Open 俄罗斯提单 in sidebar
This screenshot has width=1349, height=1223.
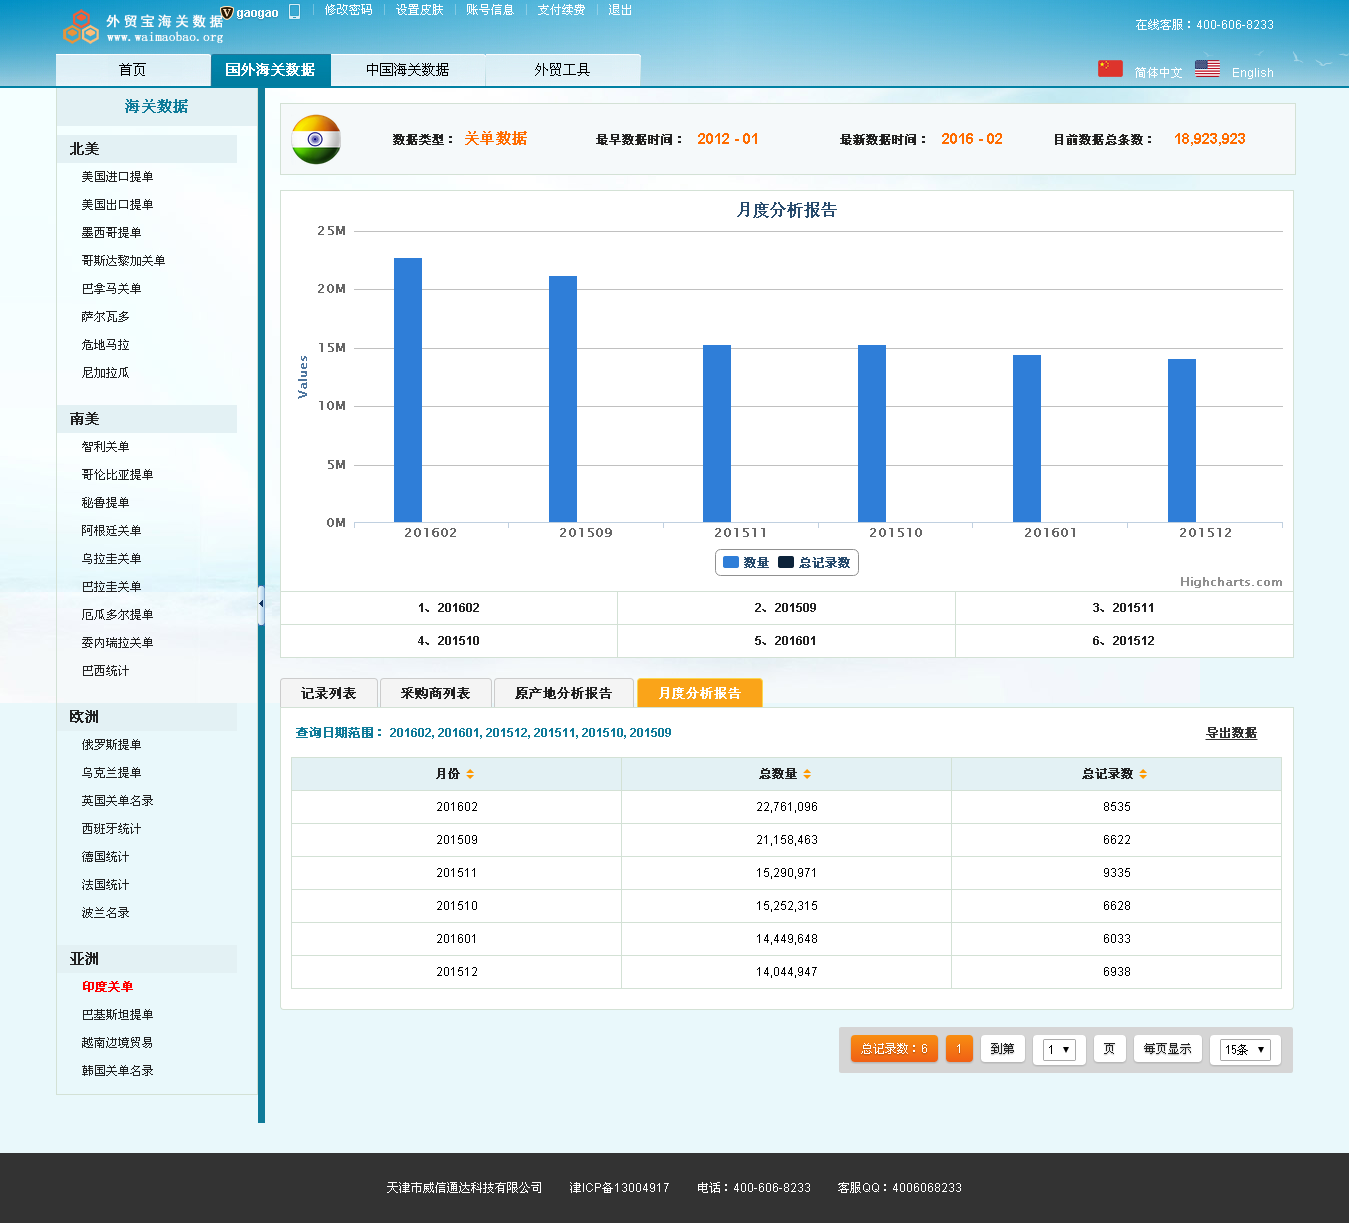point(111,745)
